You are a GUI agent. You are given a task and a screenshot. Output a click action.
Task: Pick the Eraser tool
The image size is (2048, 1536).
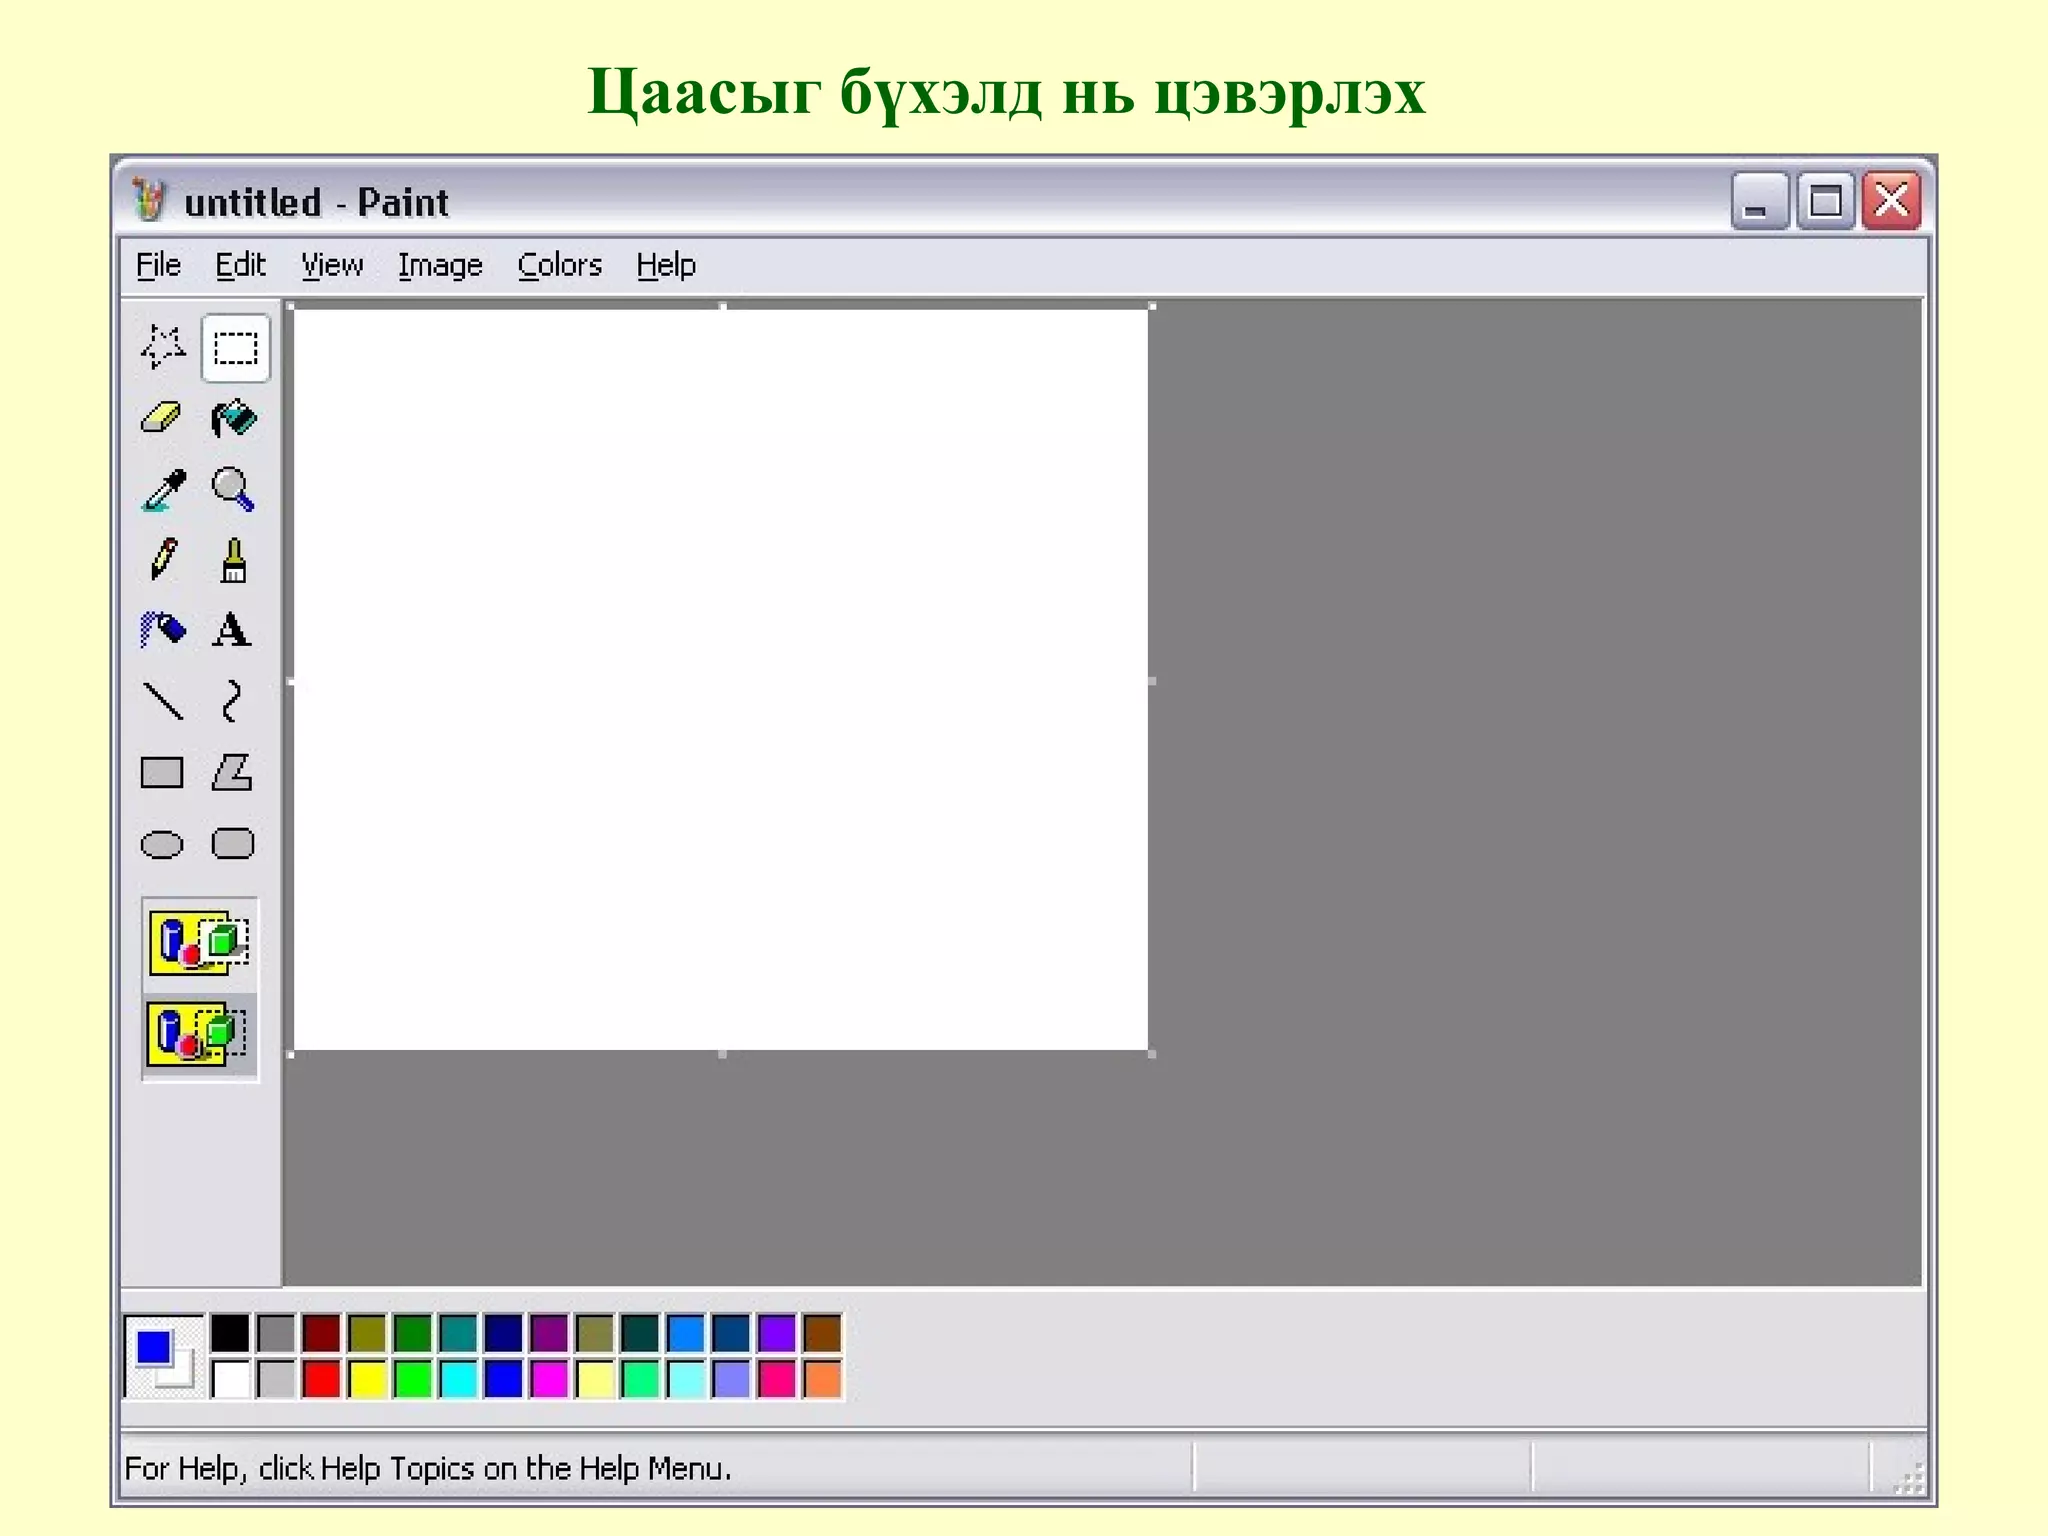(162, 418)
